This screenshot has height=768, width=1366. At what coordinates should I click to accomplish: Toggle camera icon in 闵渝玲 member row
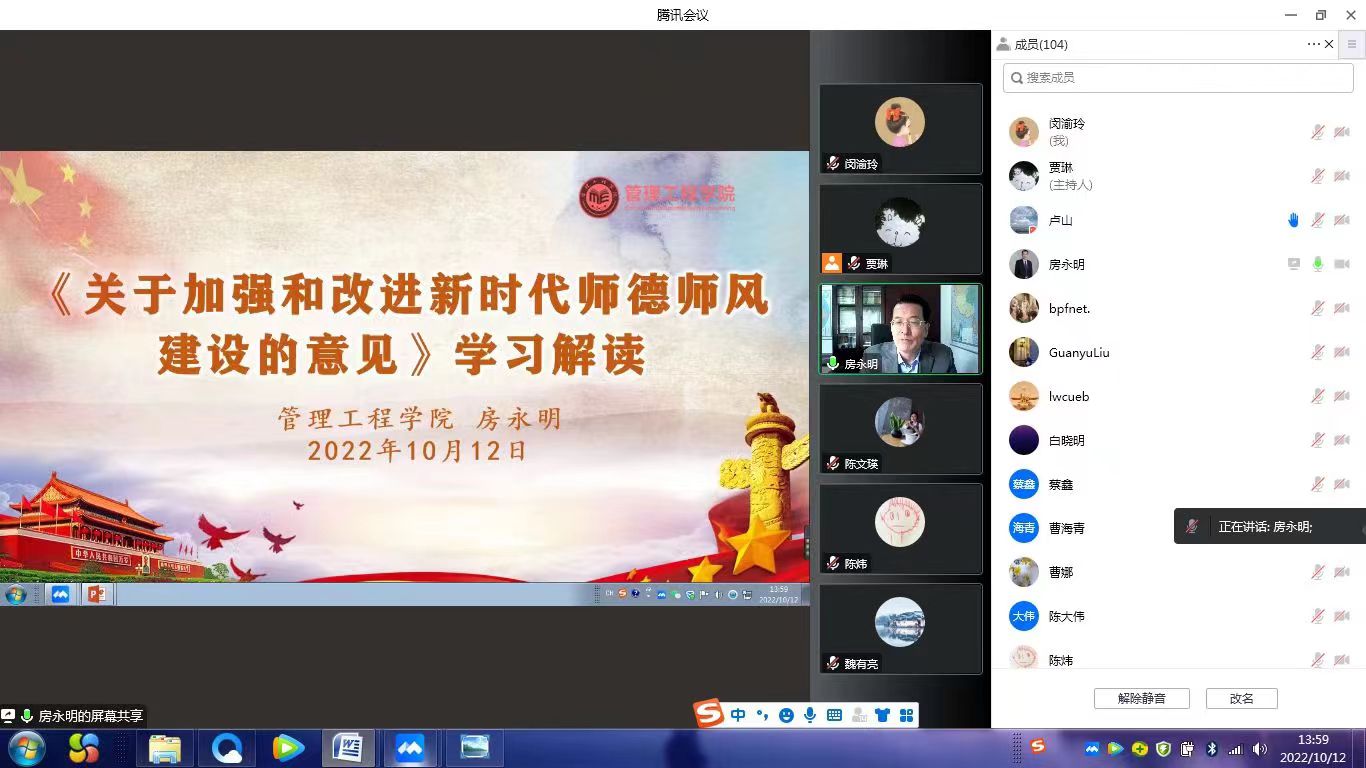click(1342, 132)
